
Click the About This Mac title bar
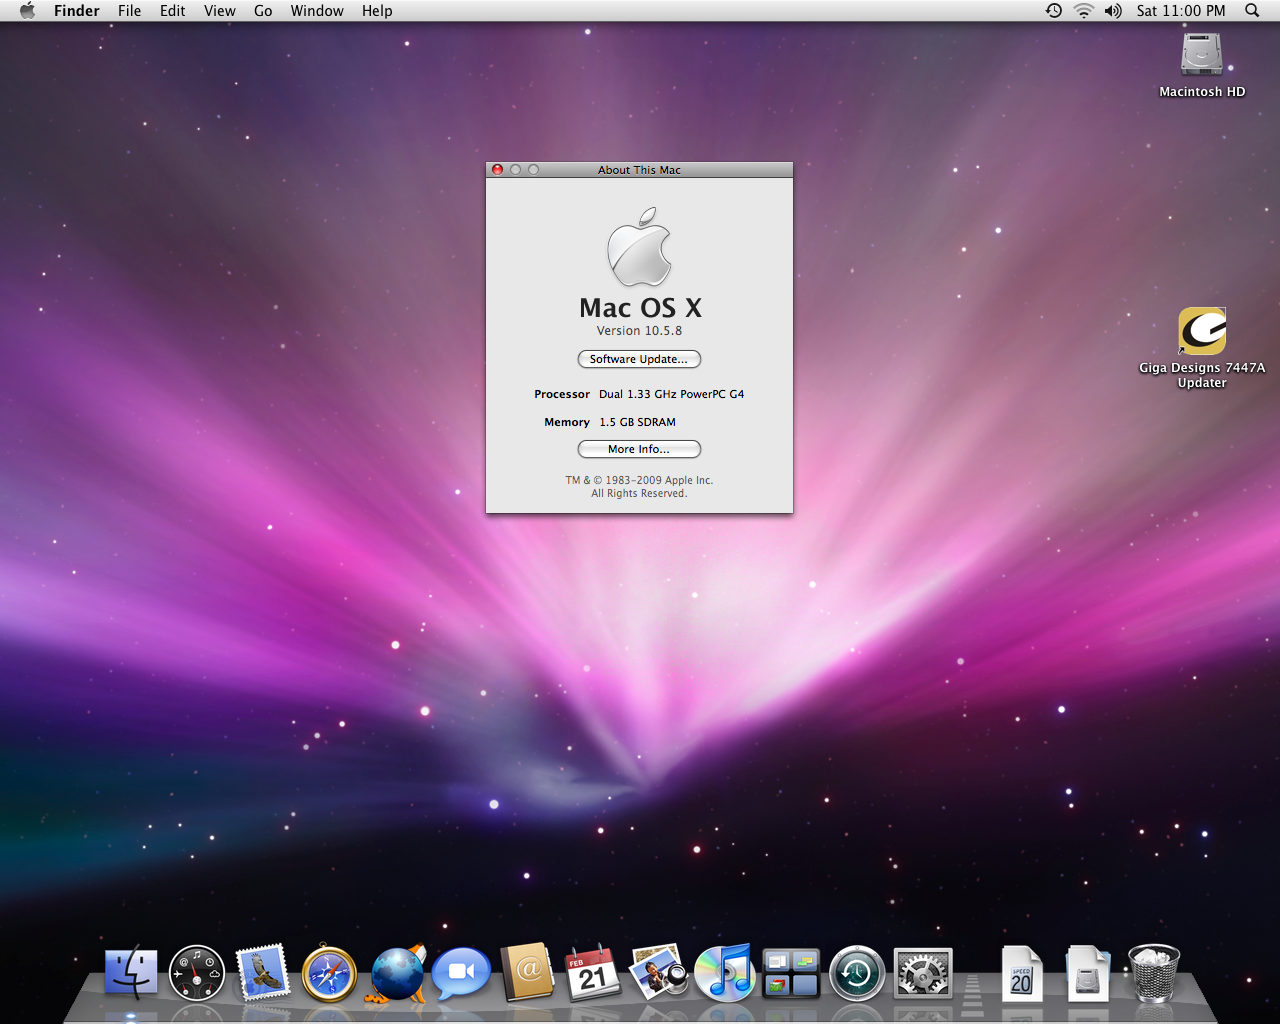click(x=639, y=170)
